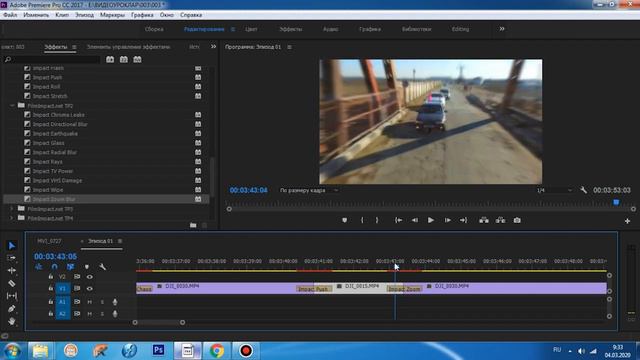Open the Клип menu
640x360 pixels.
[62, 15]
